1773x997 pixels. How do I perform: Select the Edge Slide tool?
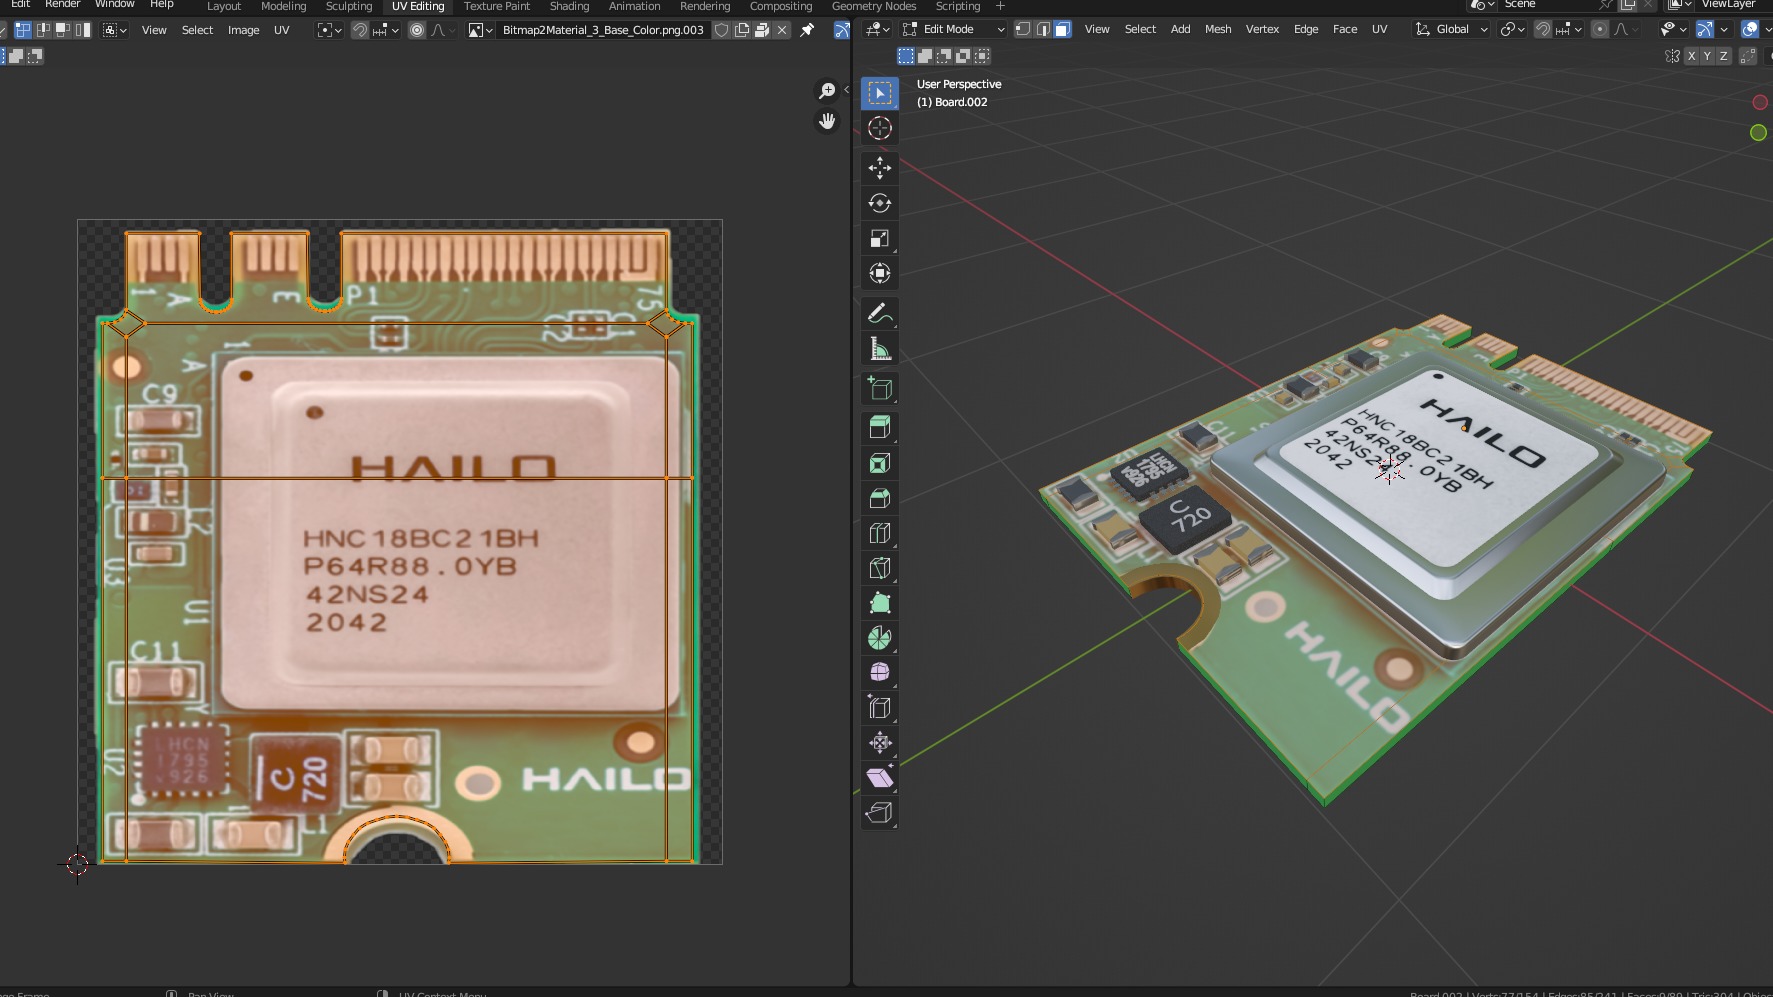[x=880, y=708]
